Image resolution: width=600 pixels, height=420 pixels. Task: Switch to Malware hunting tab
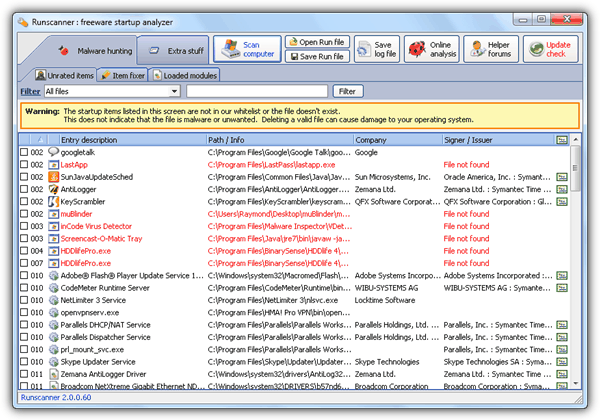click(96, 50)
